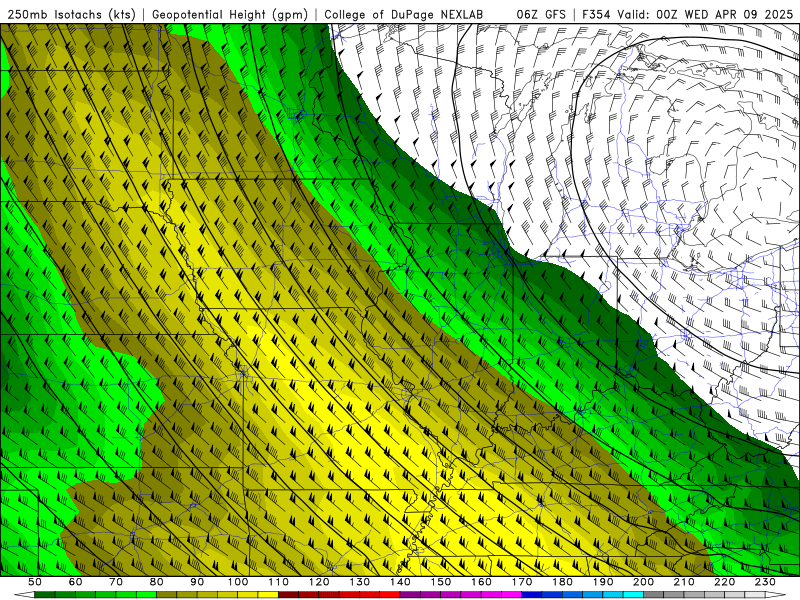Click the "230" value on the color scale

point(765,582)
